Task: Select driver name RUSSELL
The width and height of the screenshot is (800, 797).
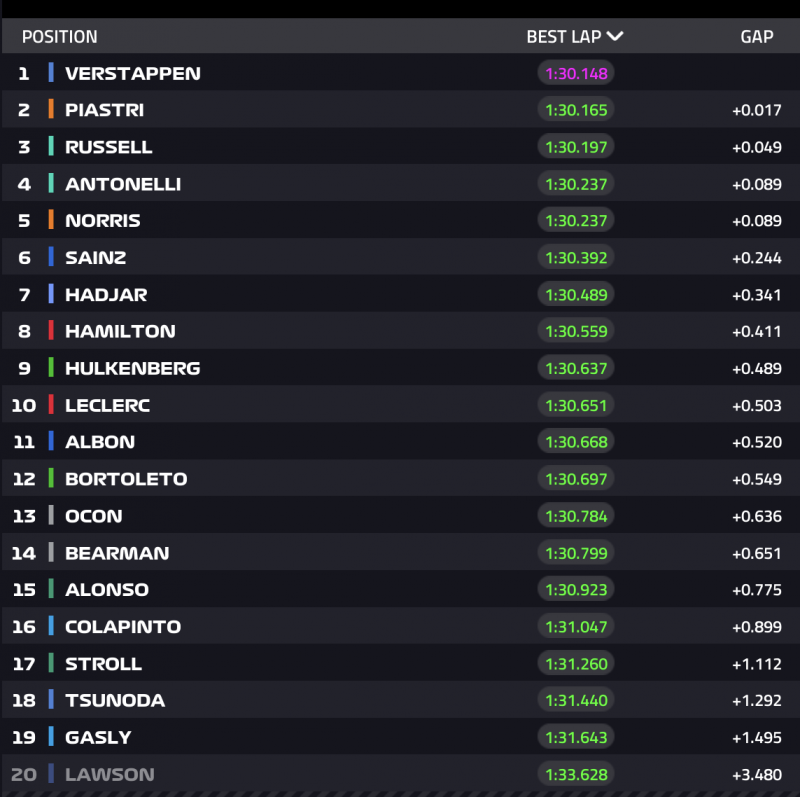Action: coord(109,147)
